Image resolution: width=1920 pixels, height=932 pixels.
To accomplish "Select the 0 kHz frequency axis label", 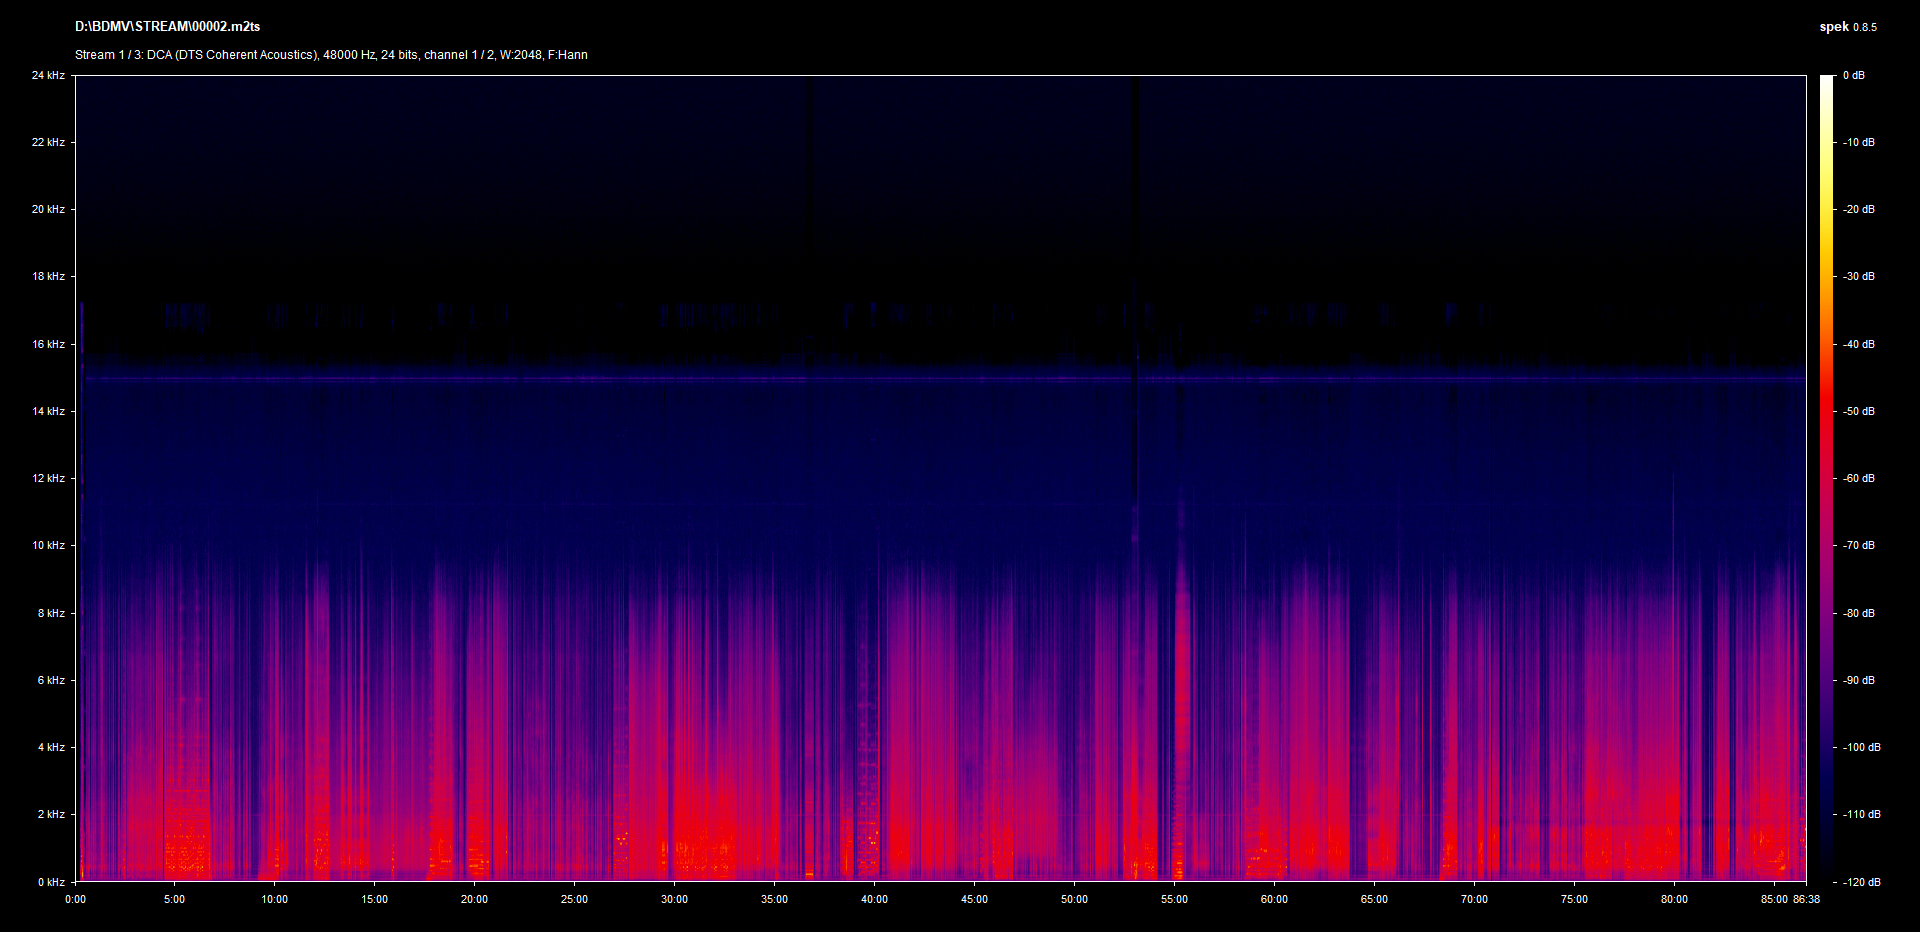I will (x=51, y=882).
